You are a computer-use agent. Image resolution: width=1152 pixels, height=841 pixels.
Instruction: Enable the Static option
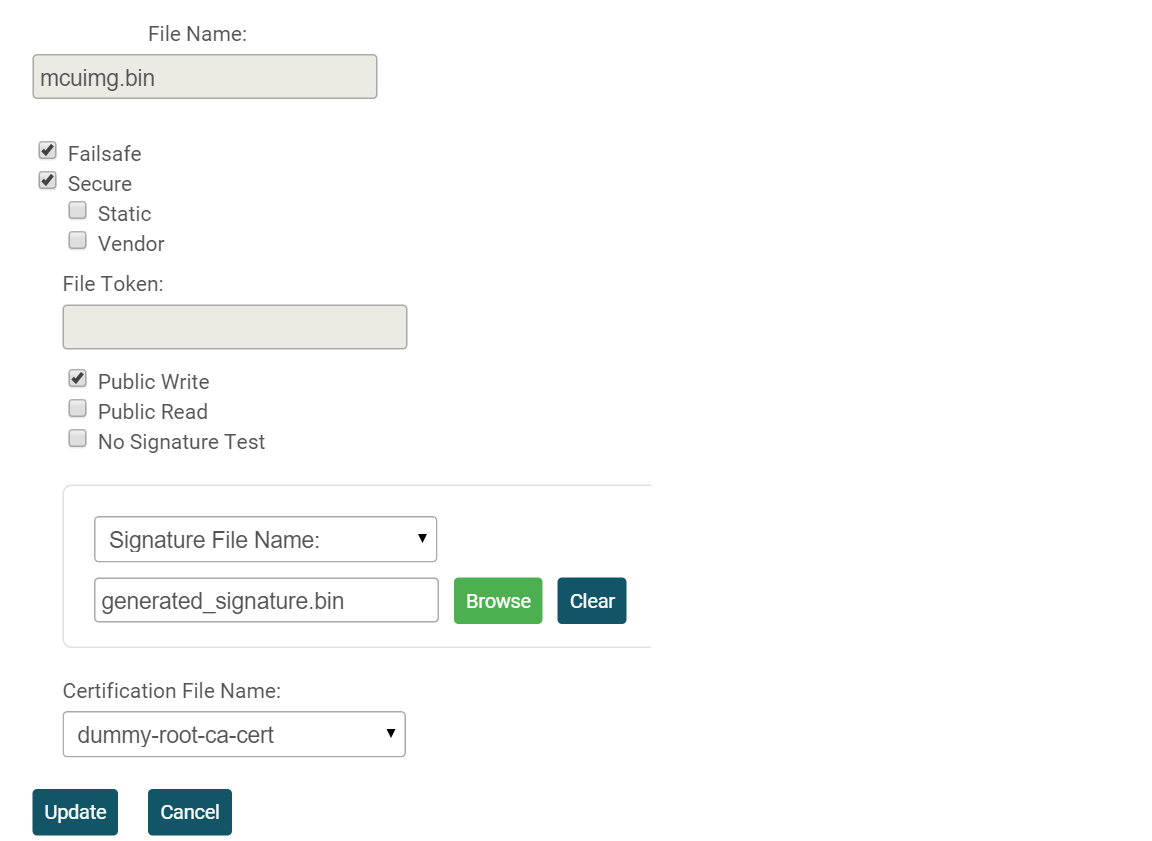[77, 211]
